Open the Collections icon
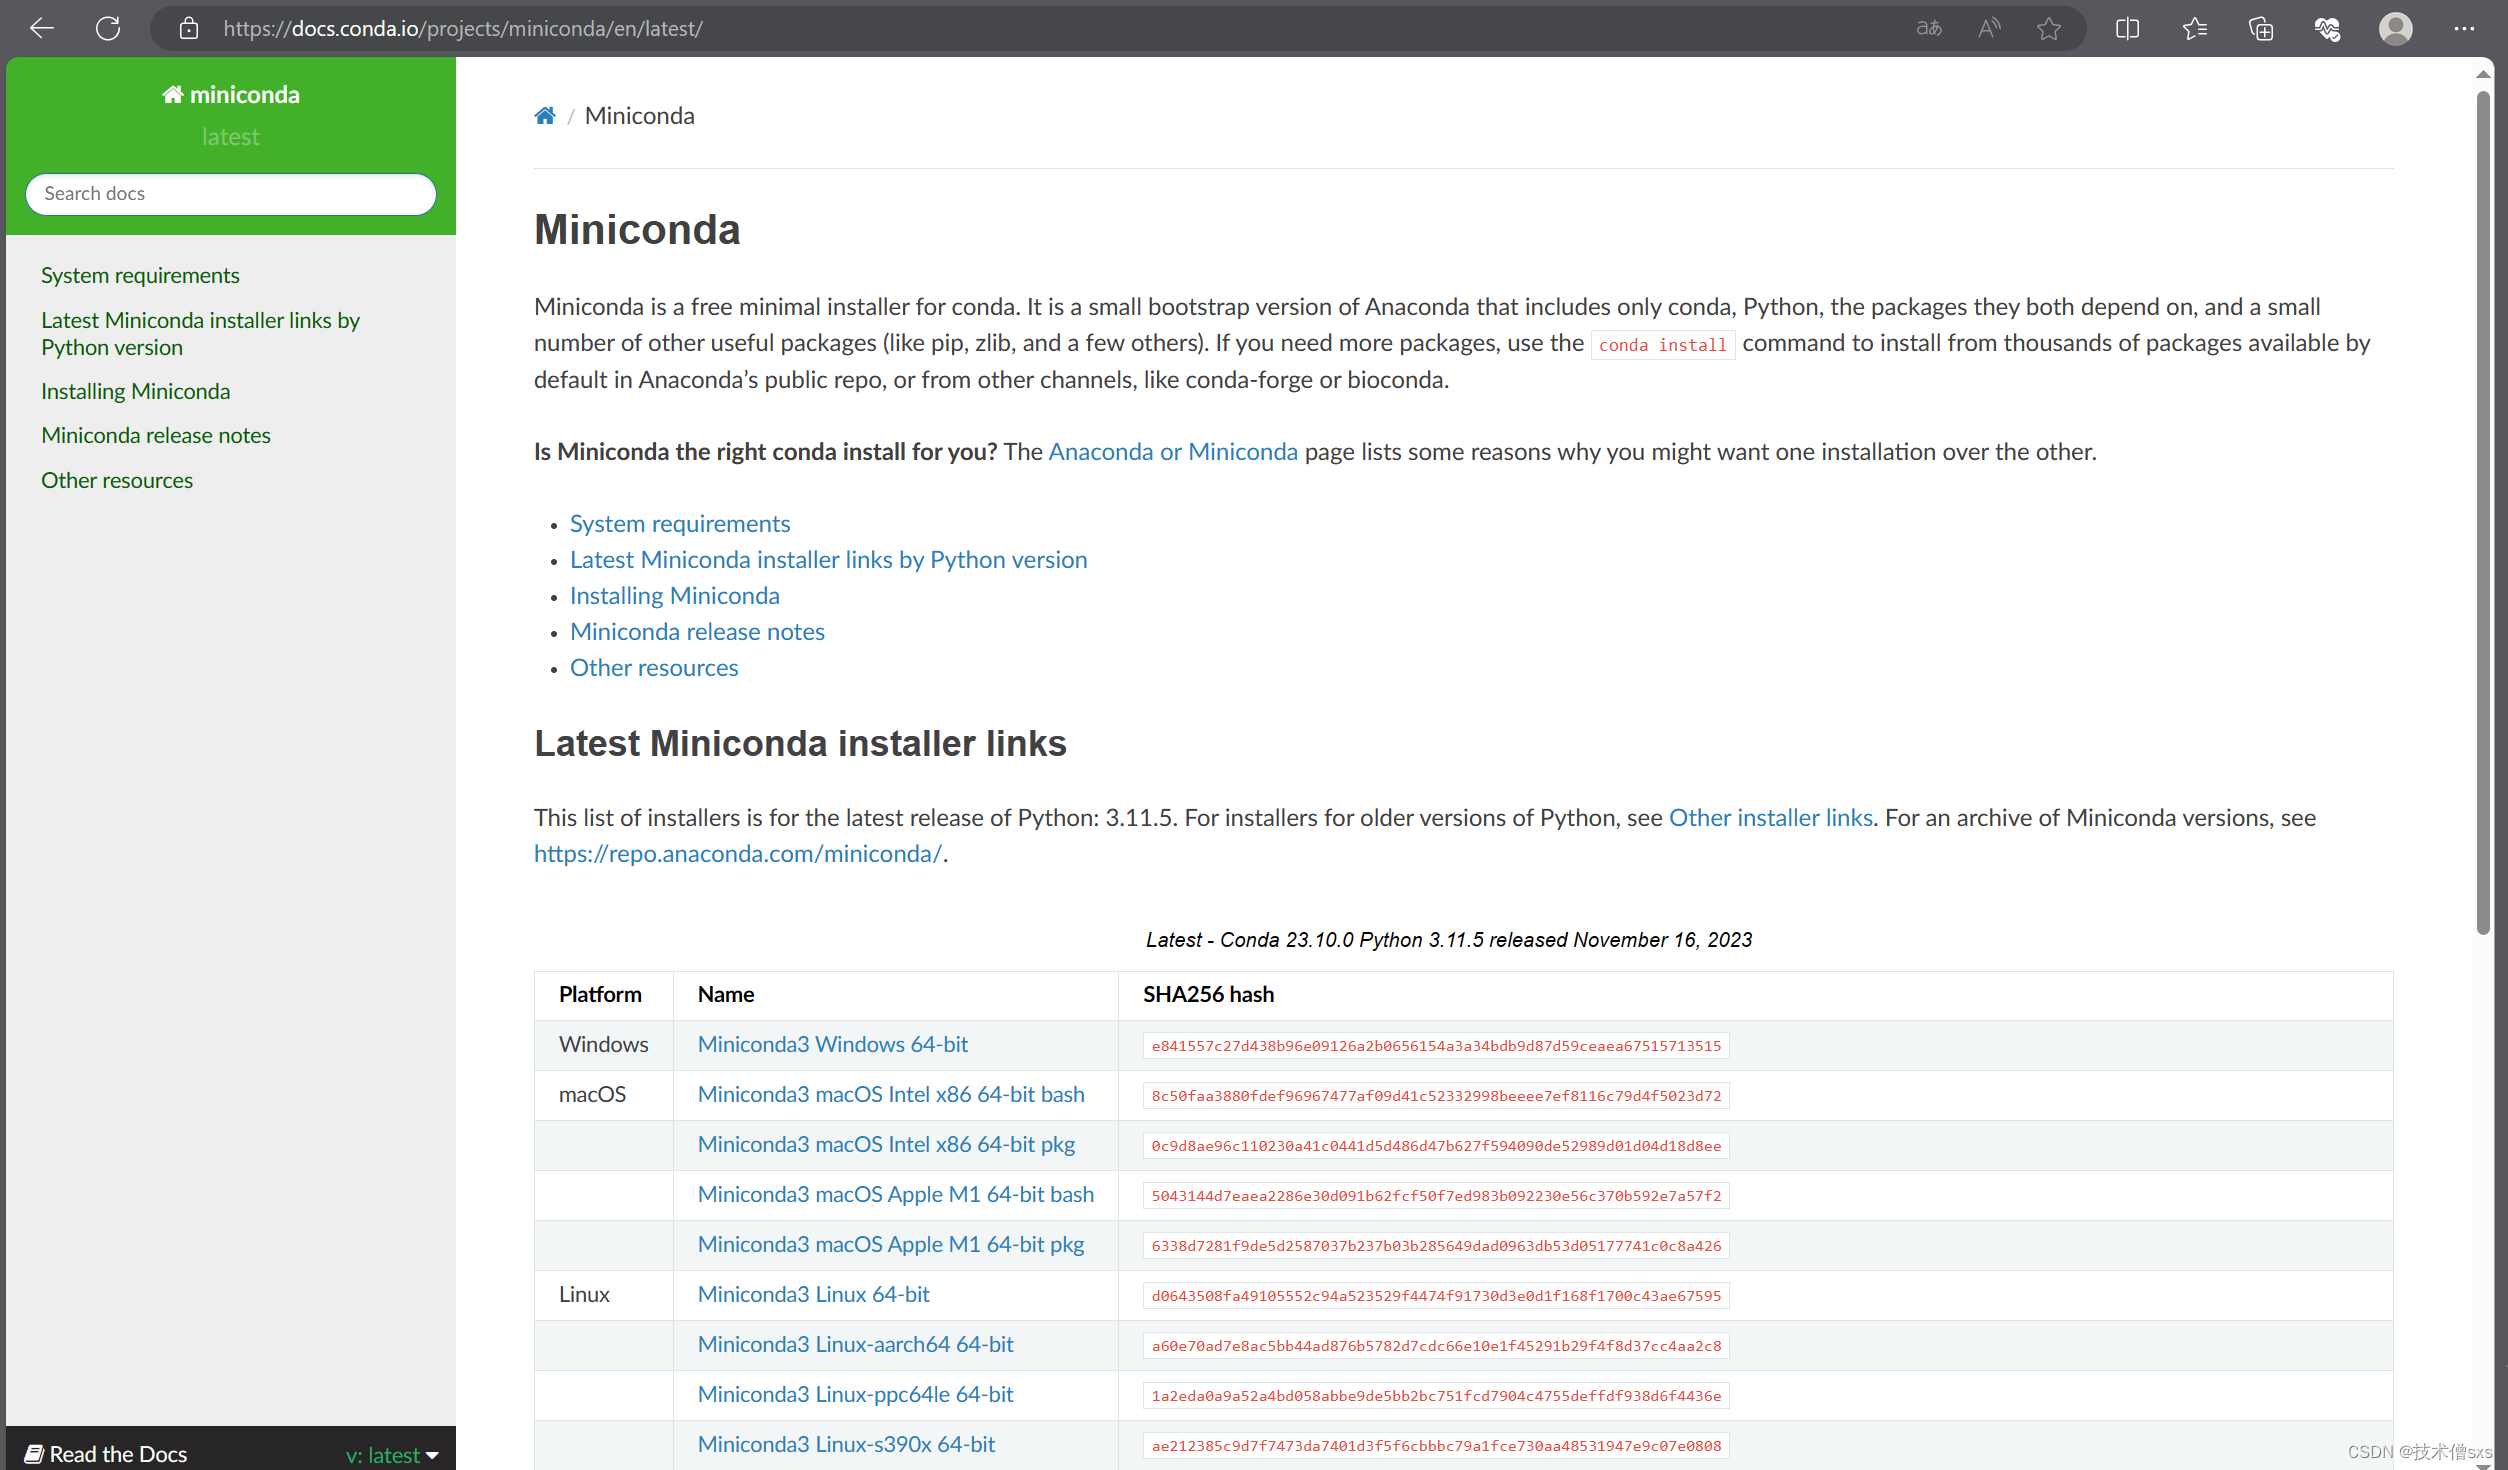Image resolution: width=2508 pixels, height=1470 pixels. 2260,28
